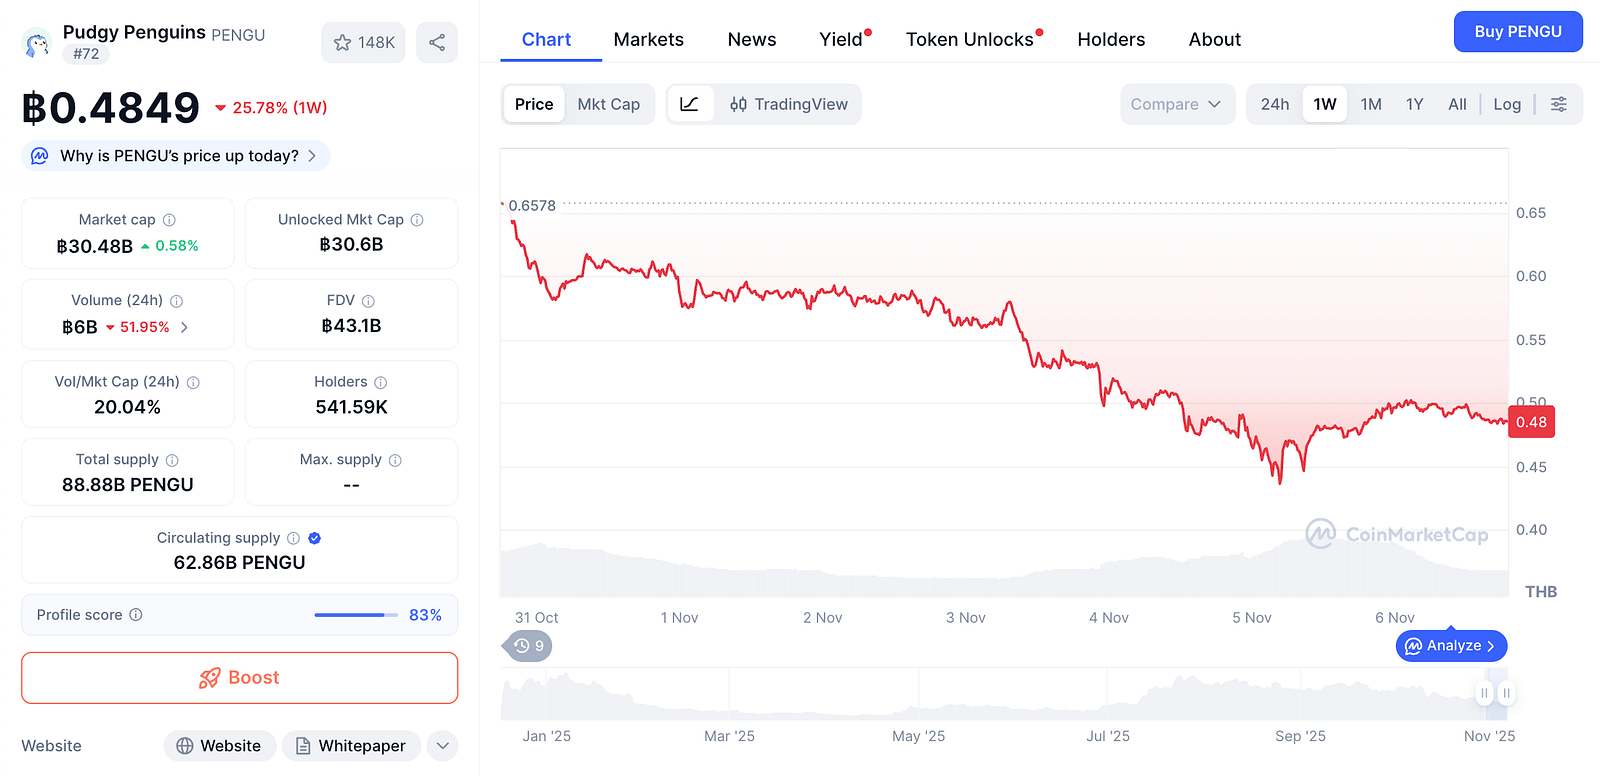Click the 0.48 current price label
The image size is (1600, 776).
click(1531, 422)
